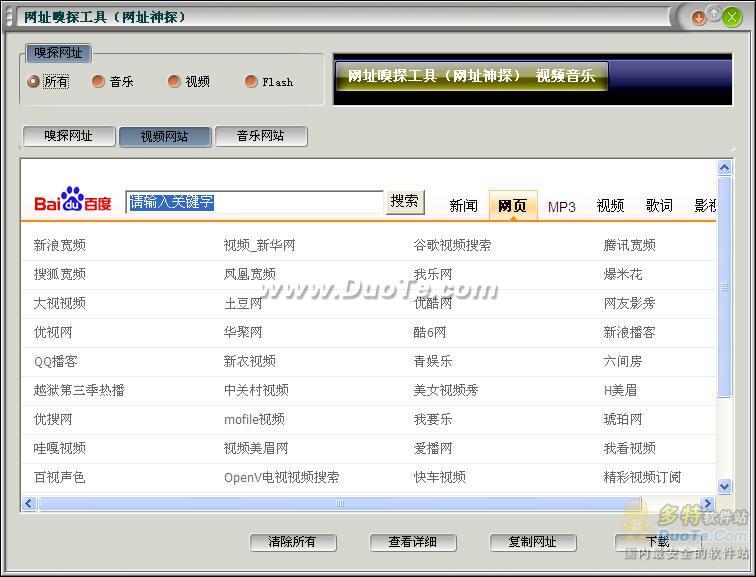Screen dimensions: 756x577
Task: Click the Baidu logo
Action: coord(73,199)
